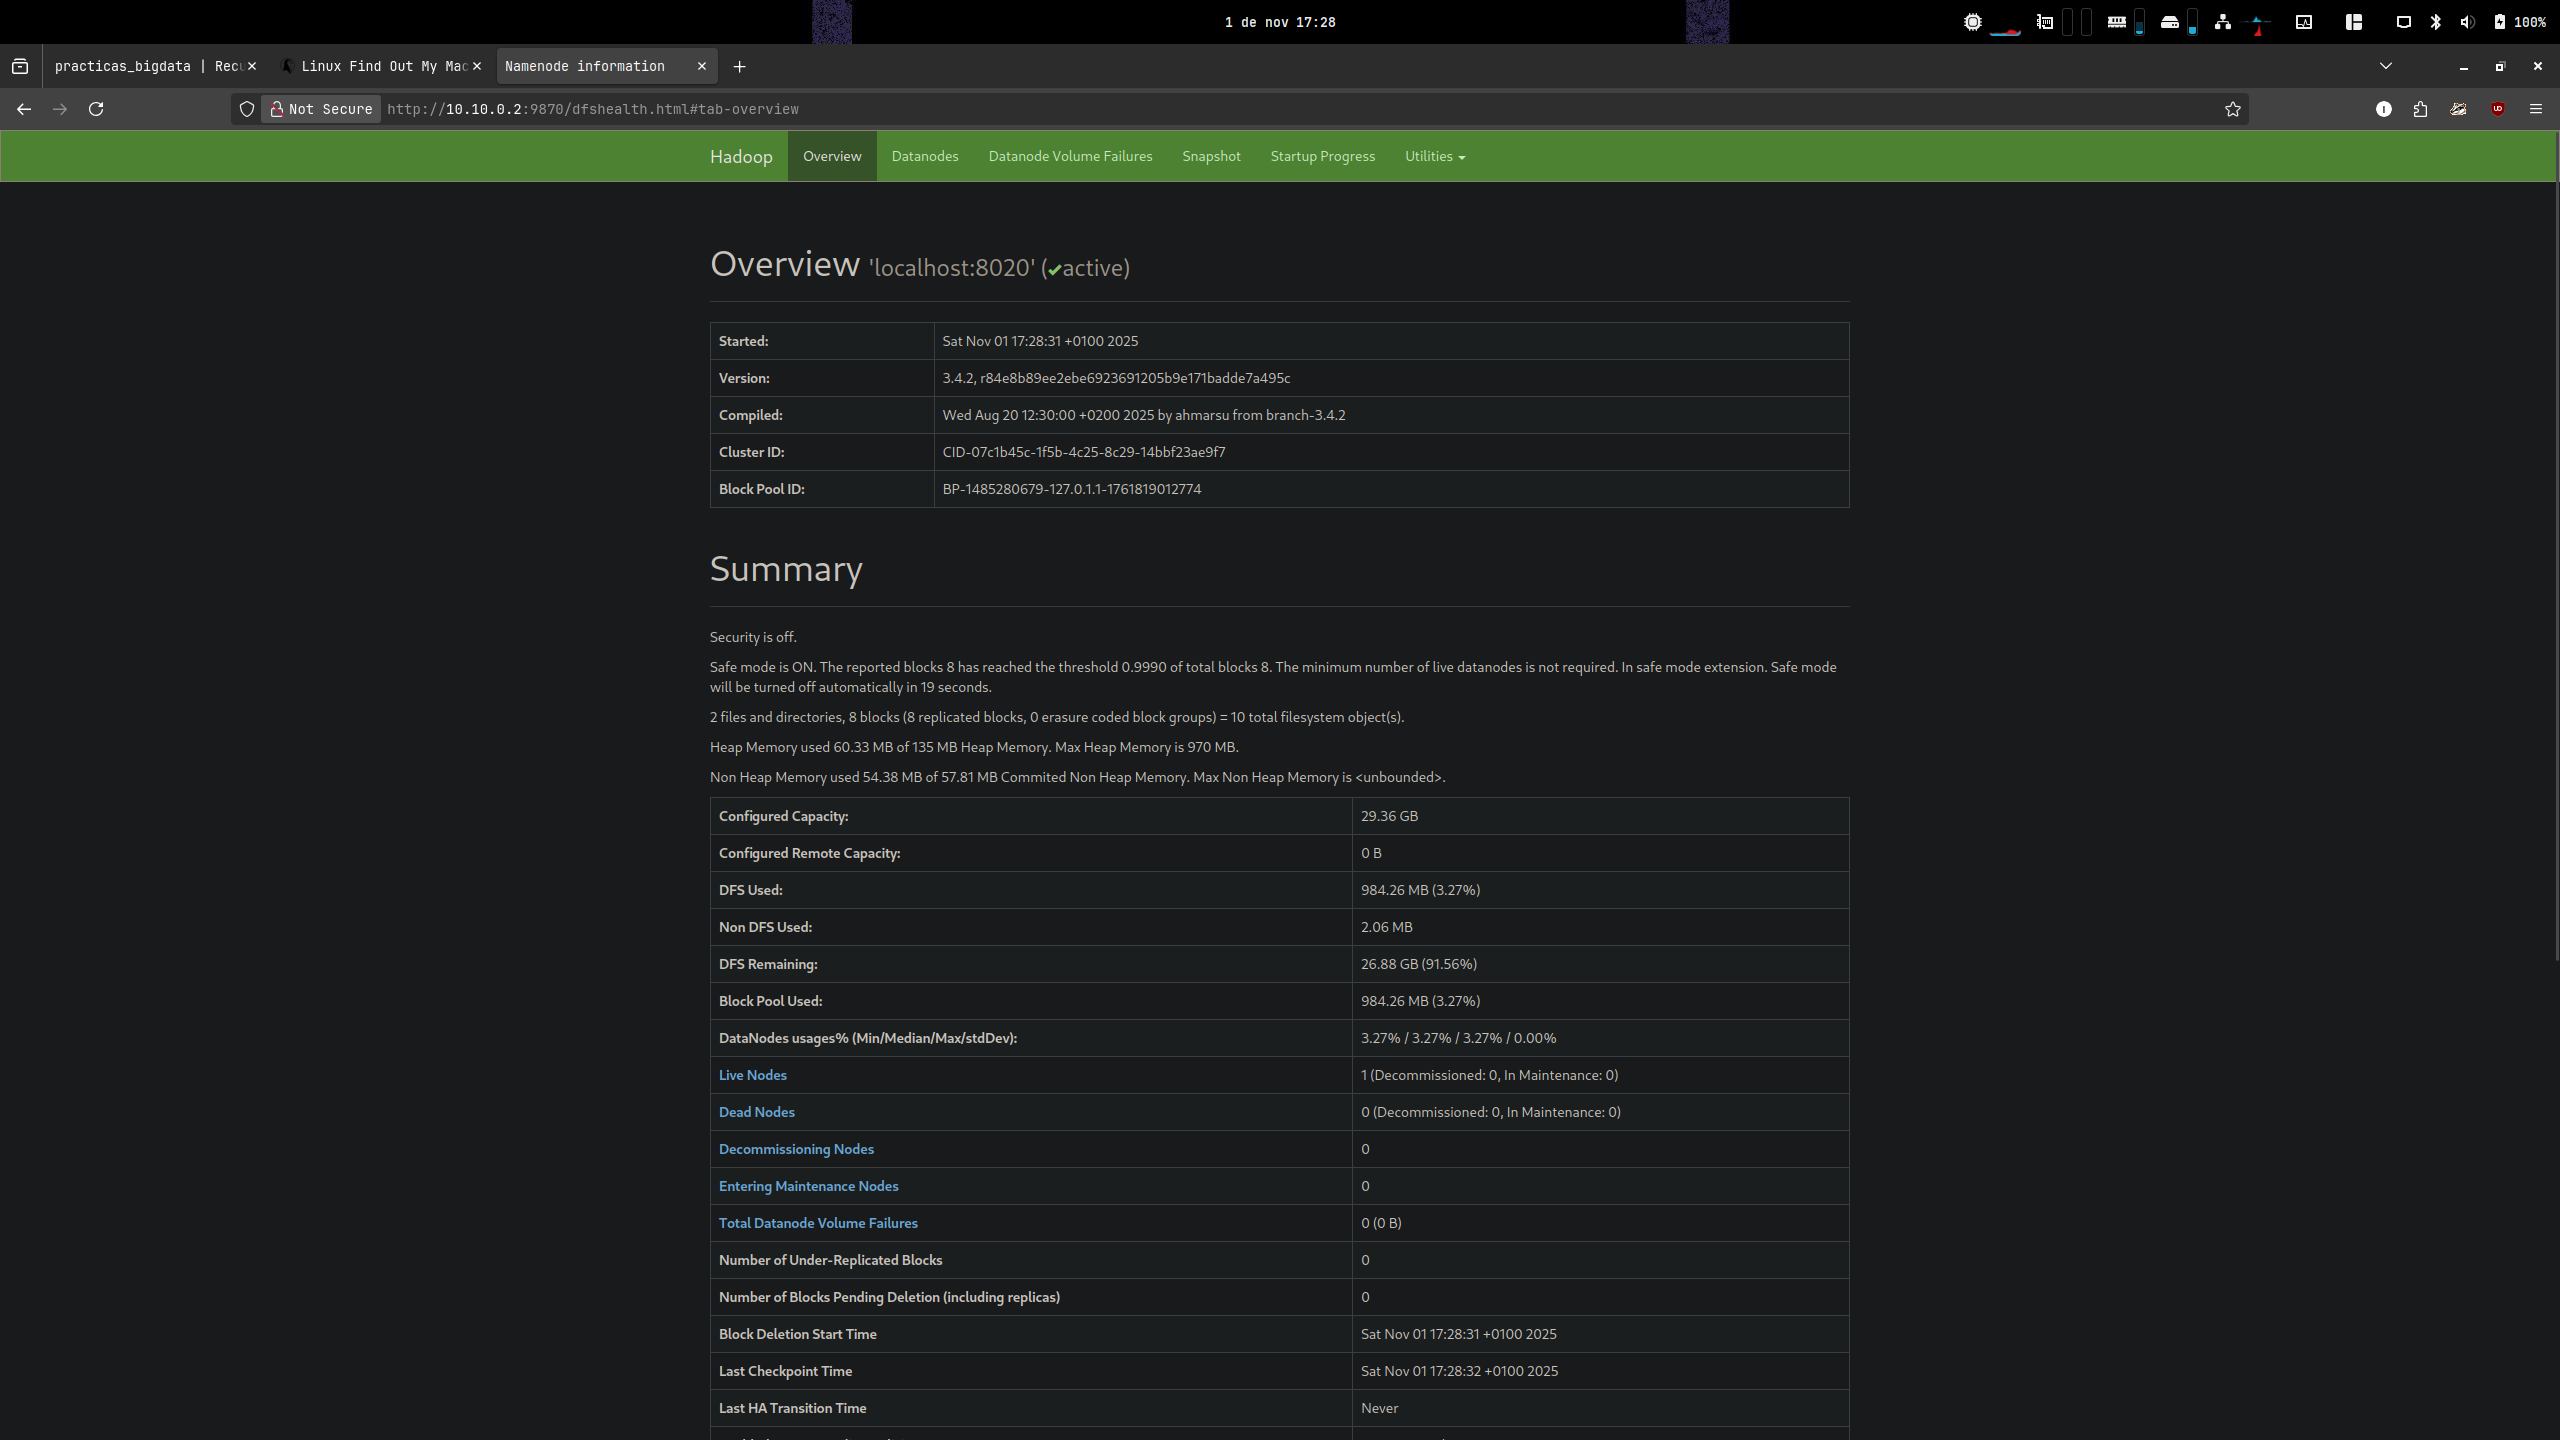Switch to the Datanodes tab

(924, 156)
